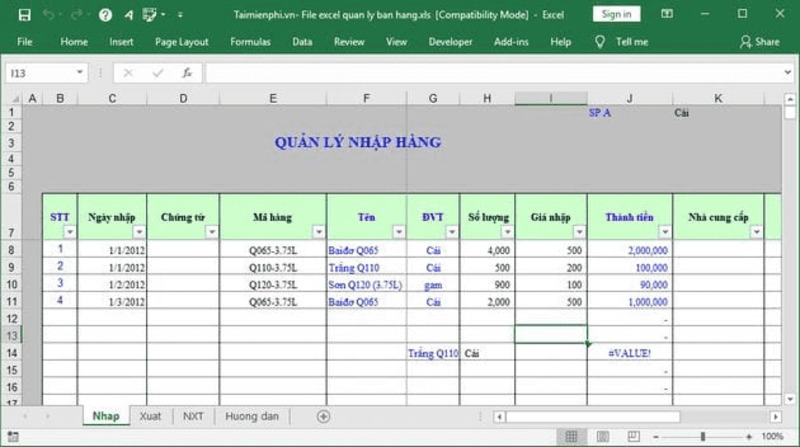The height and width of the screenshot is (447, 800).
Task: Expand the formula bar chevron
Action: click(788, 73)
